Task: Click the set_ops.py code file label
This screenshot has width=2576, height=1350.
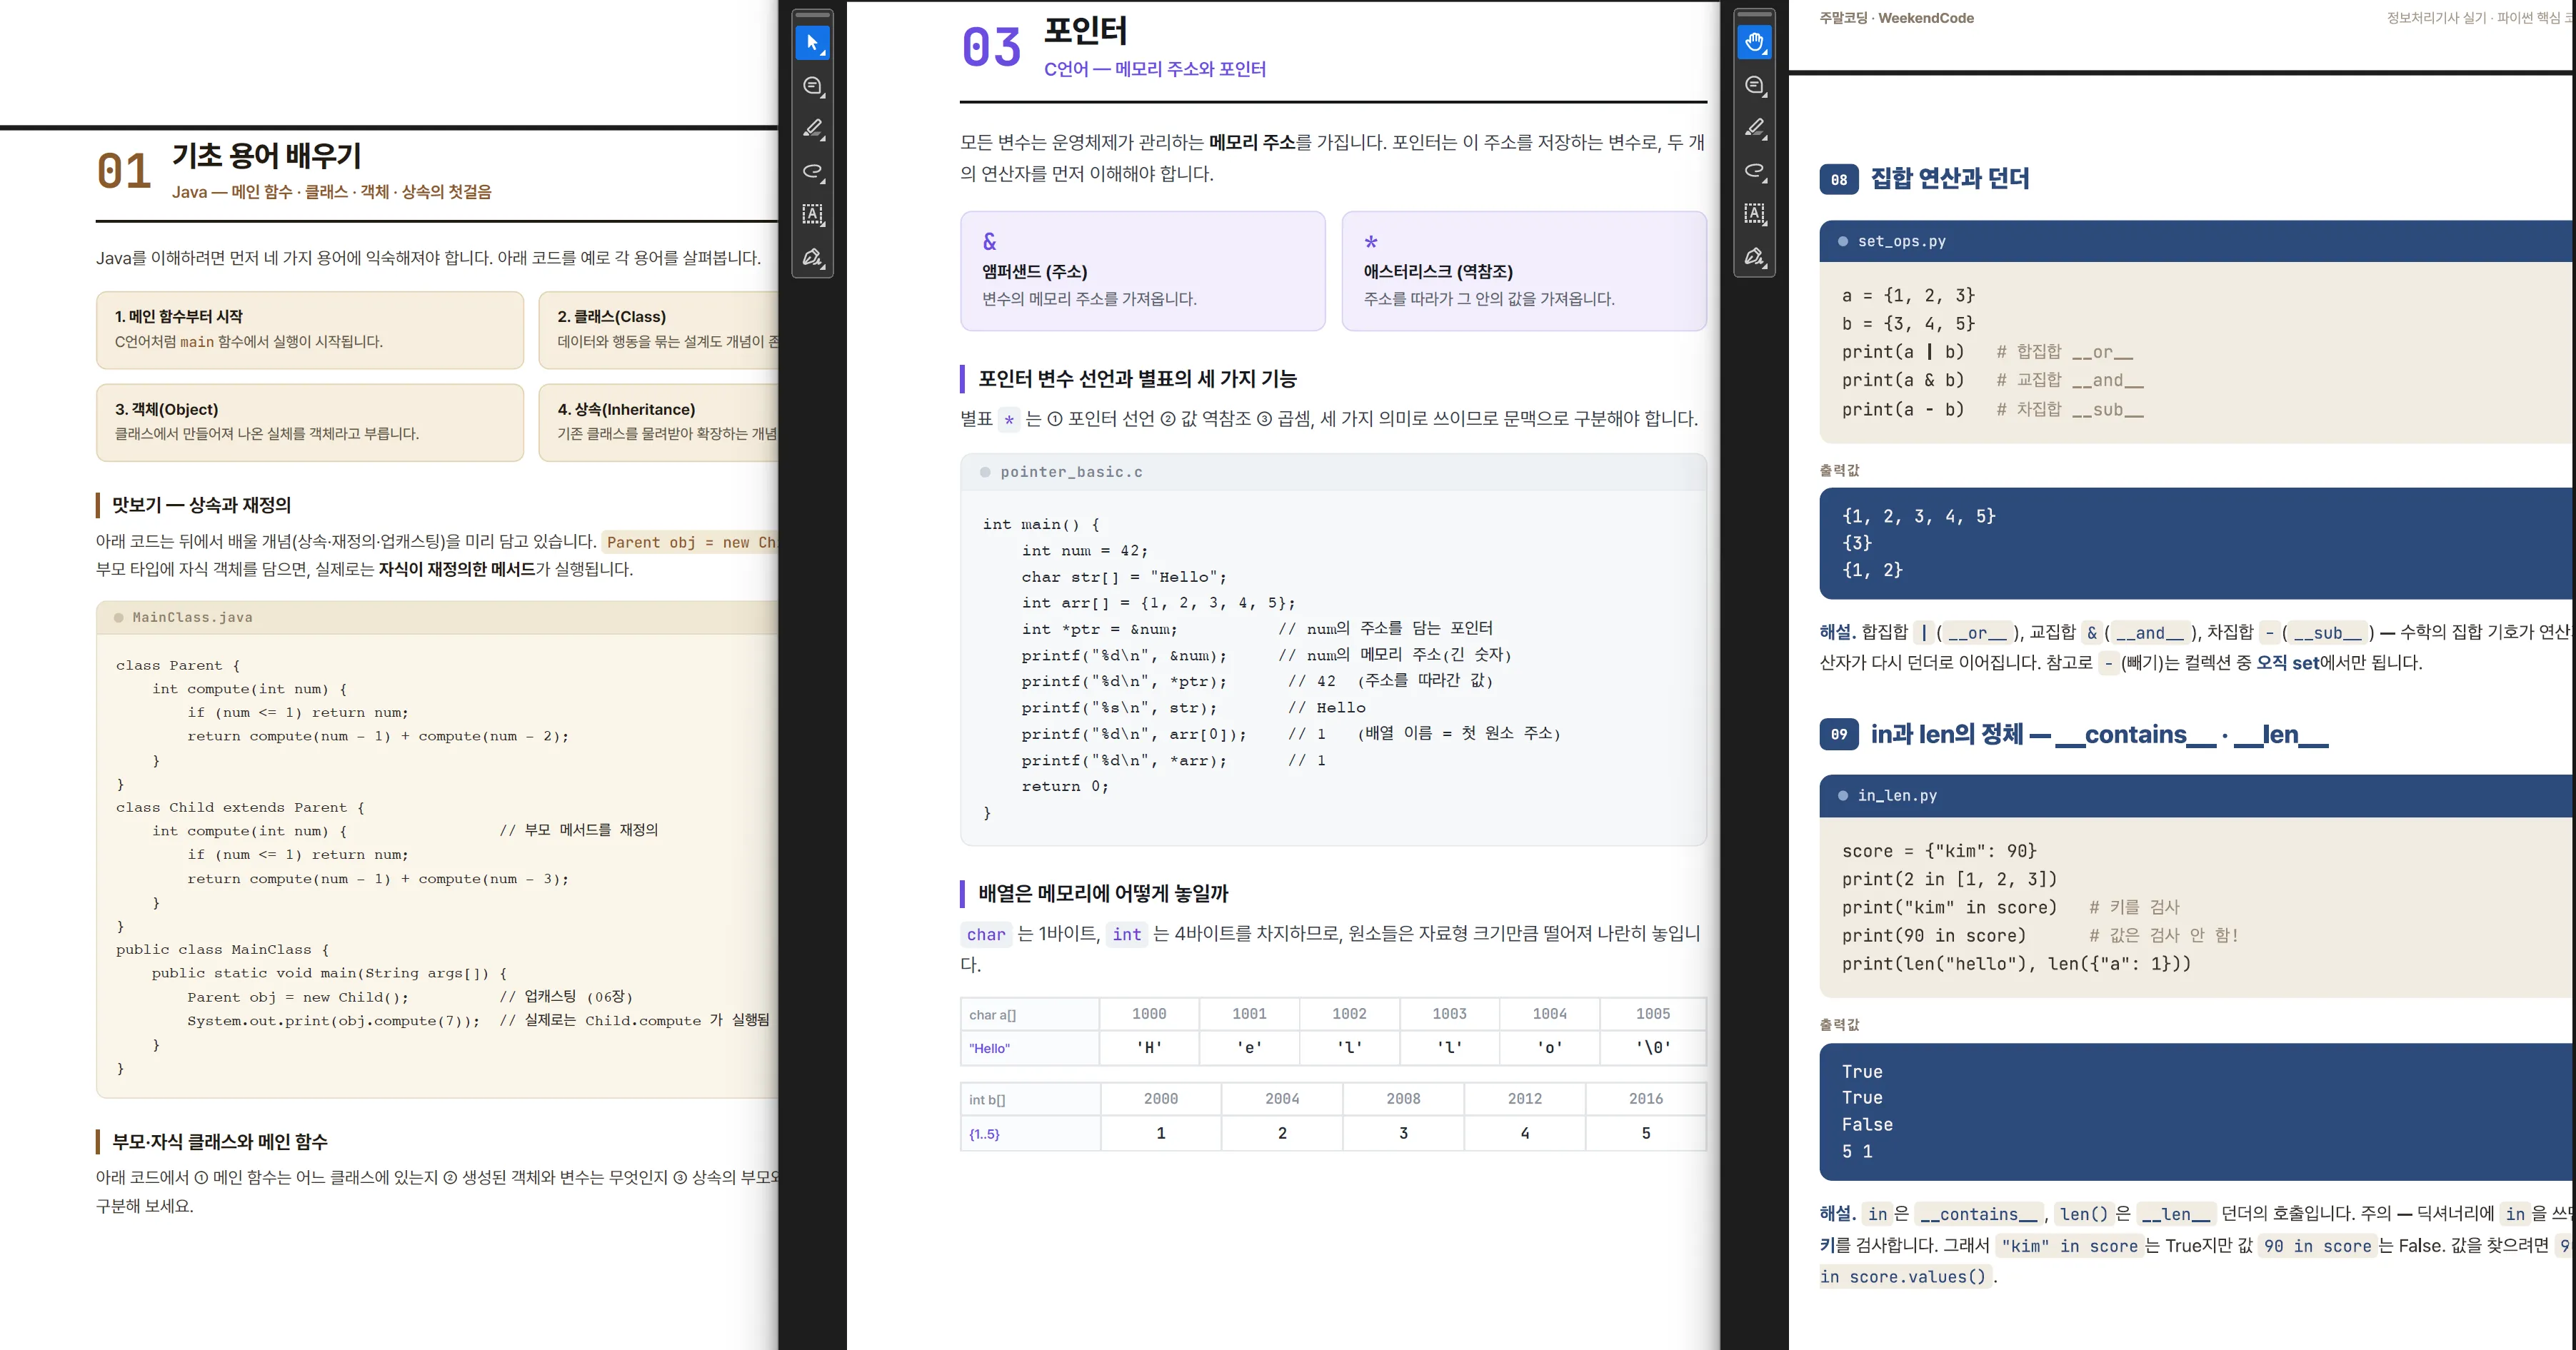Action: coord(1902,241)
